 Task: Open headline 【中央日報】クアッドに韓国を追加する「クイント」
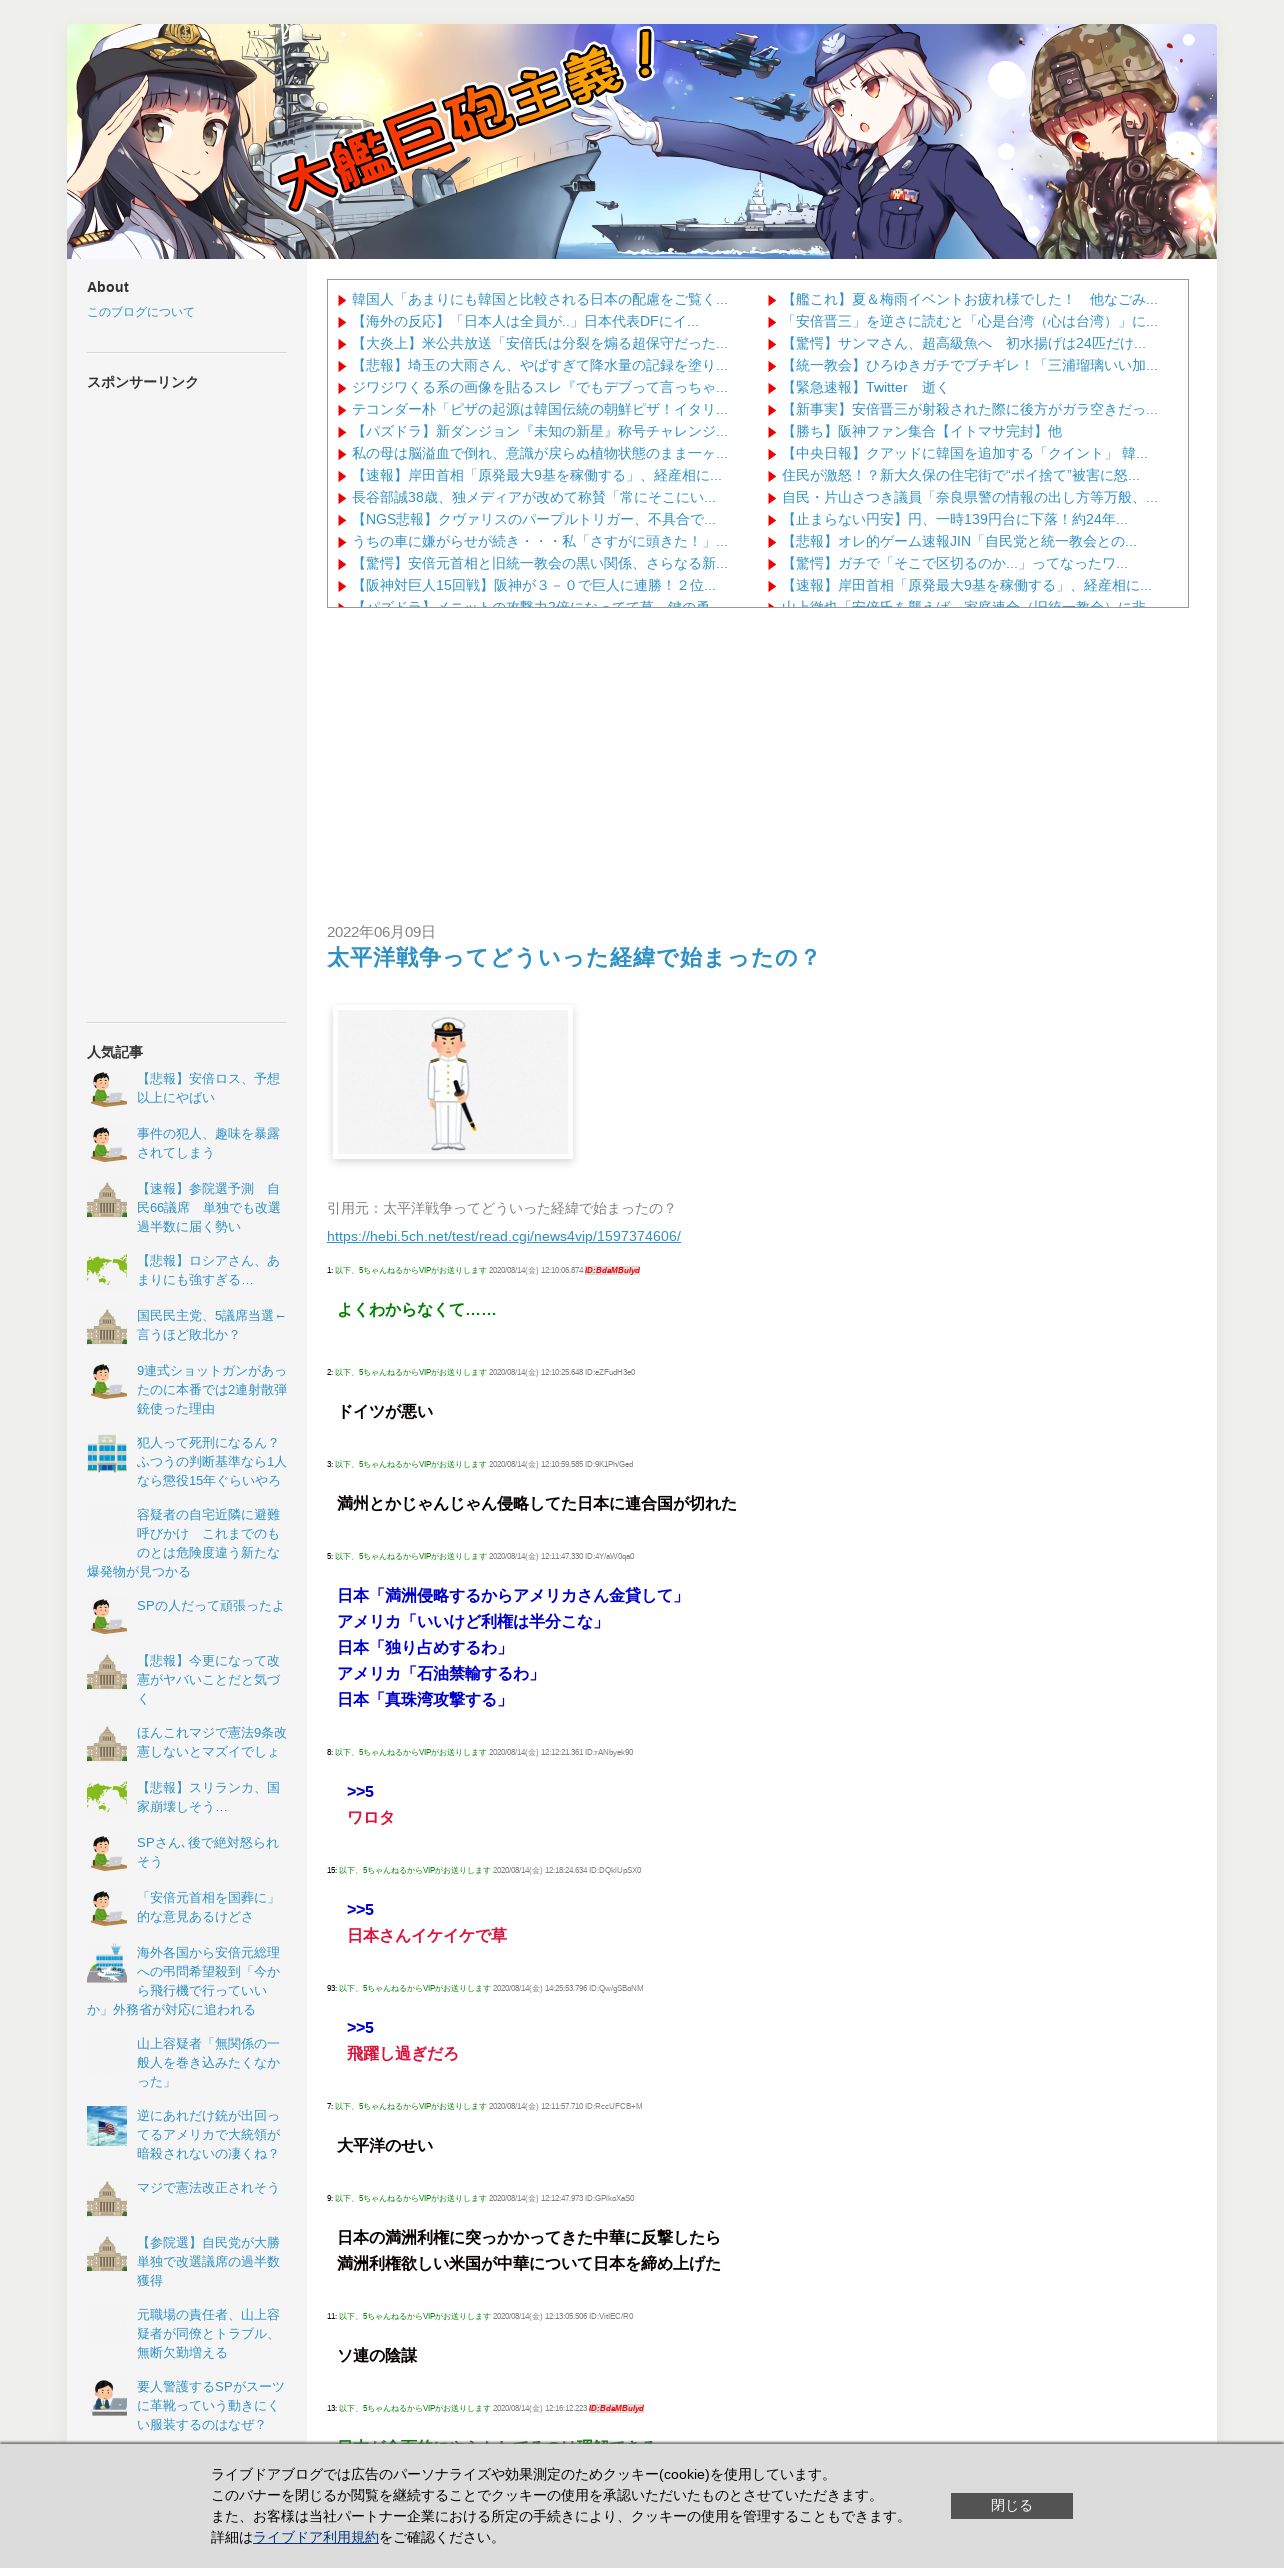pyautogui.click(x=964, y=454)
